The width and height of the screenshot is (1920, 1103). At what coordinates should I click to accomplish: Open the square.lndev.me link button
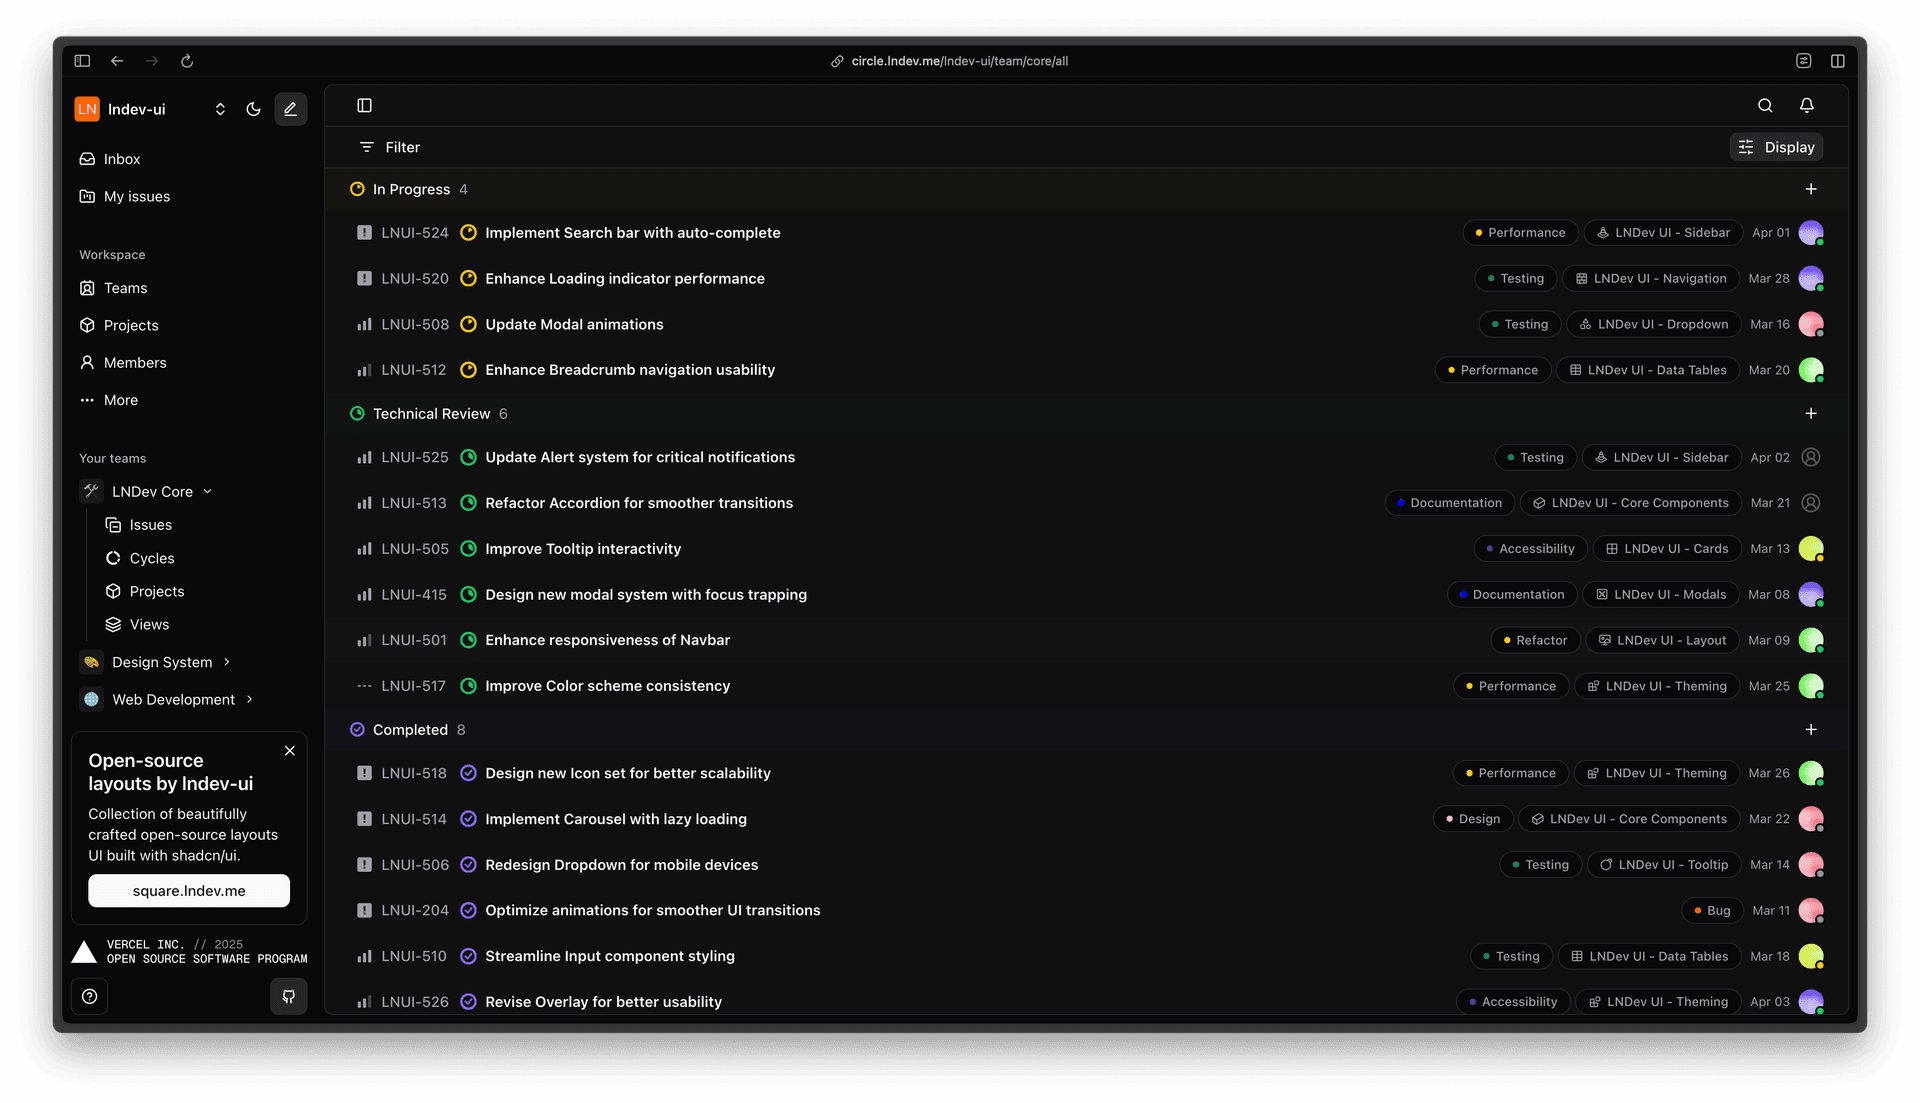tap(189, 891)
